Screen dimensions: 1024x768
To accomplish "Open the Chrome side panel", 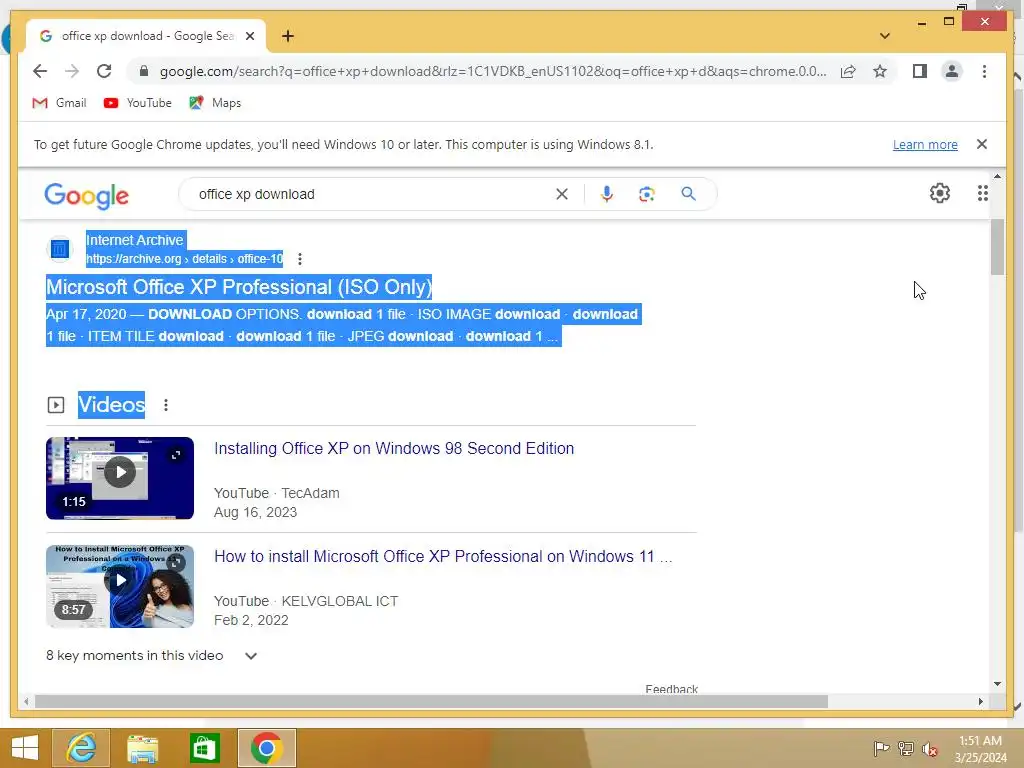I will pyautogui.click(x=920, y=71).
